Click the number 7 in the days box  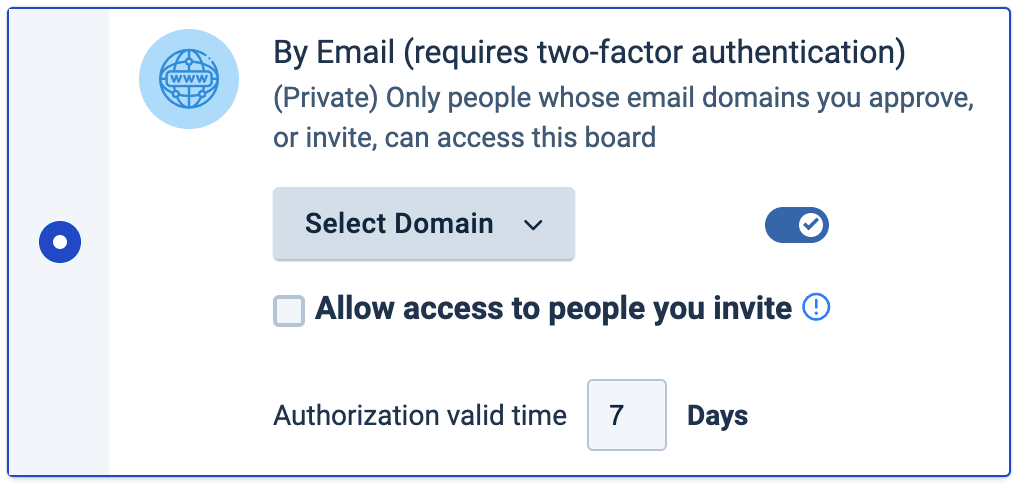tap(617, 415)
